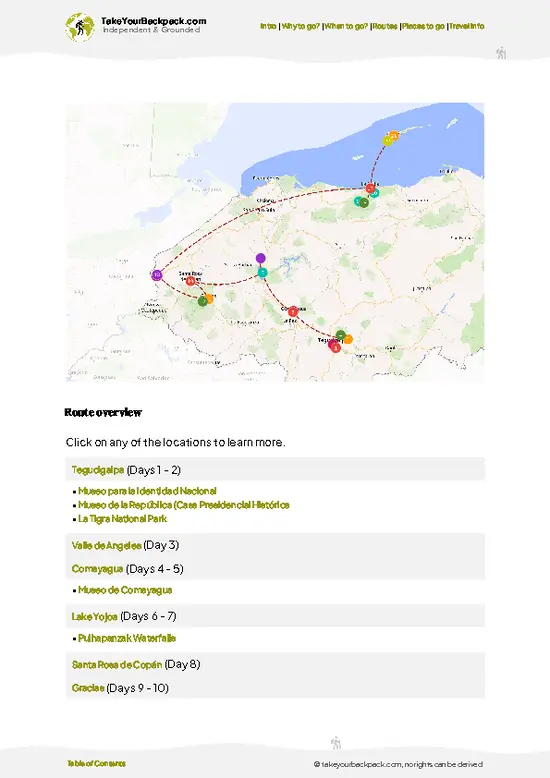The width and height of the screenshot is (550, 778).
Task: Open the Gracias location link
Action: point(88,688)
